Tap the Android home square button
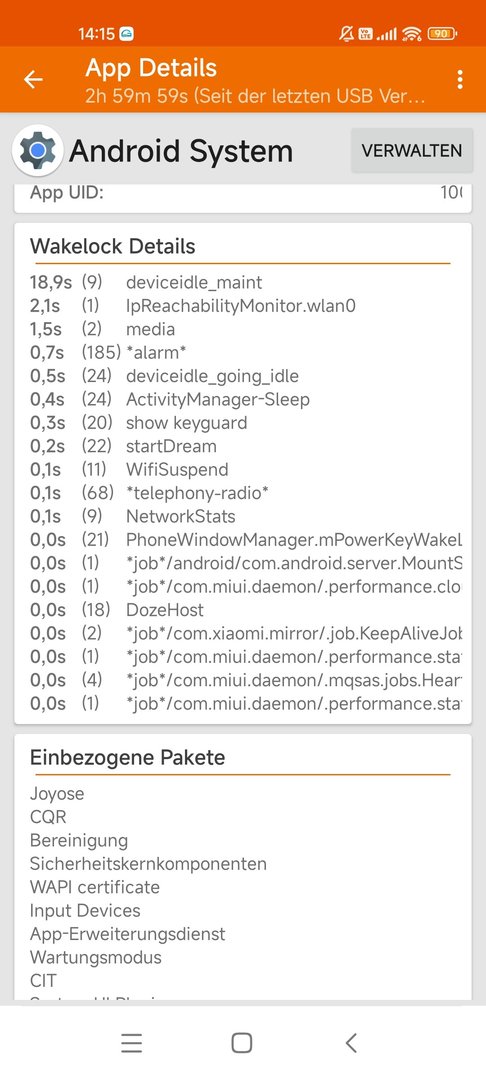This screenshot has height=1080, width=486. (x=242, y=1043)
